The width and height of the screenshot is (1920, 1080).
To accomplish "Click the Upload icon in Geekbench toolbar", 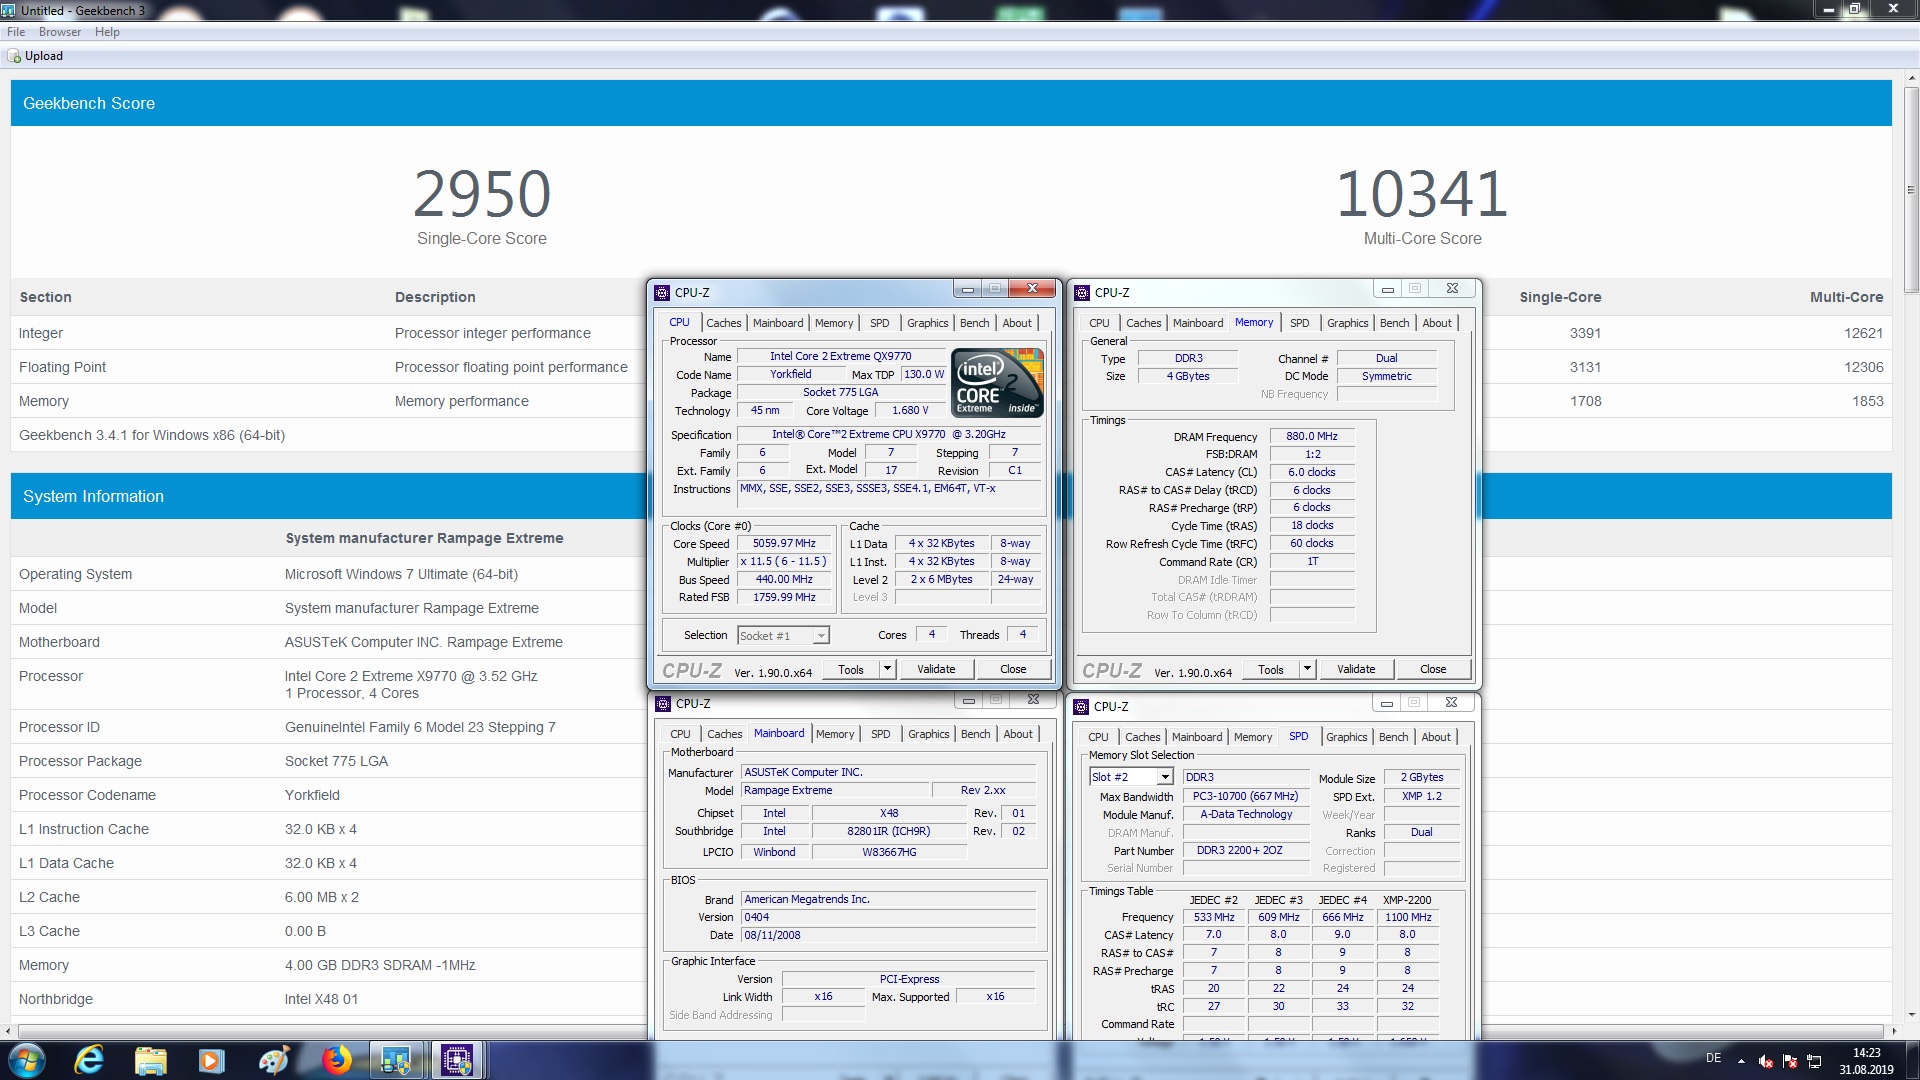I will [x=14, y=56].
